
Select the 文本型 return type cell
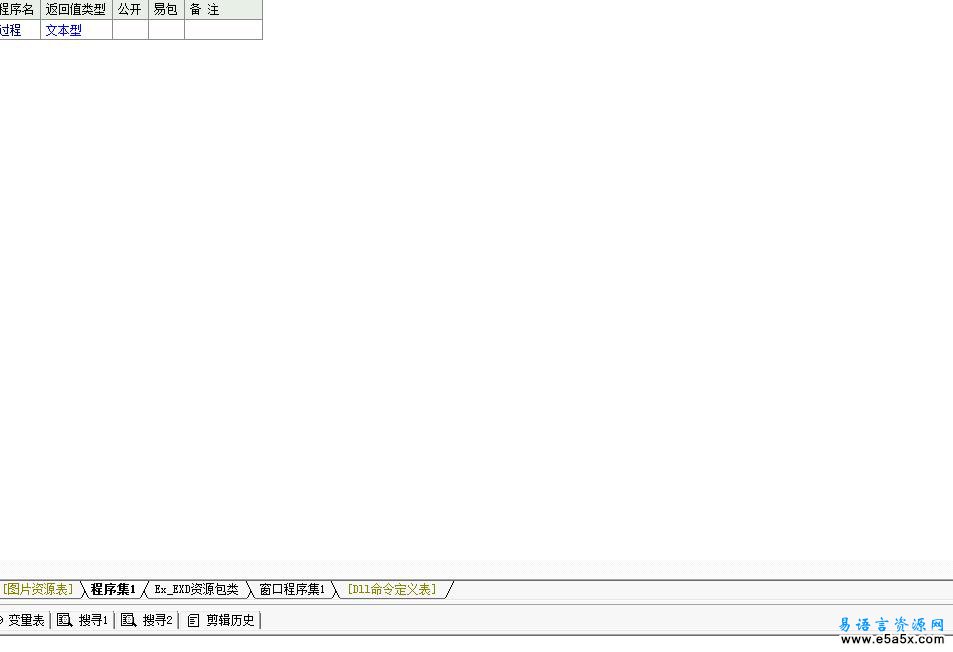point(77,30)
